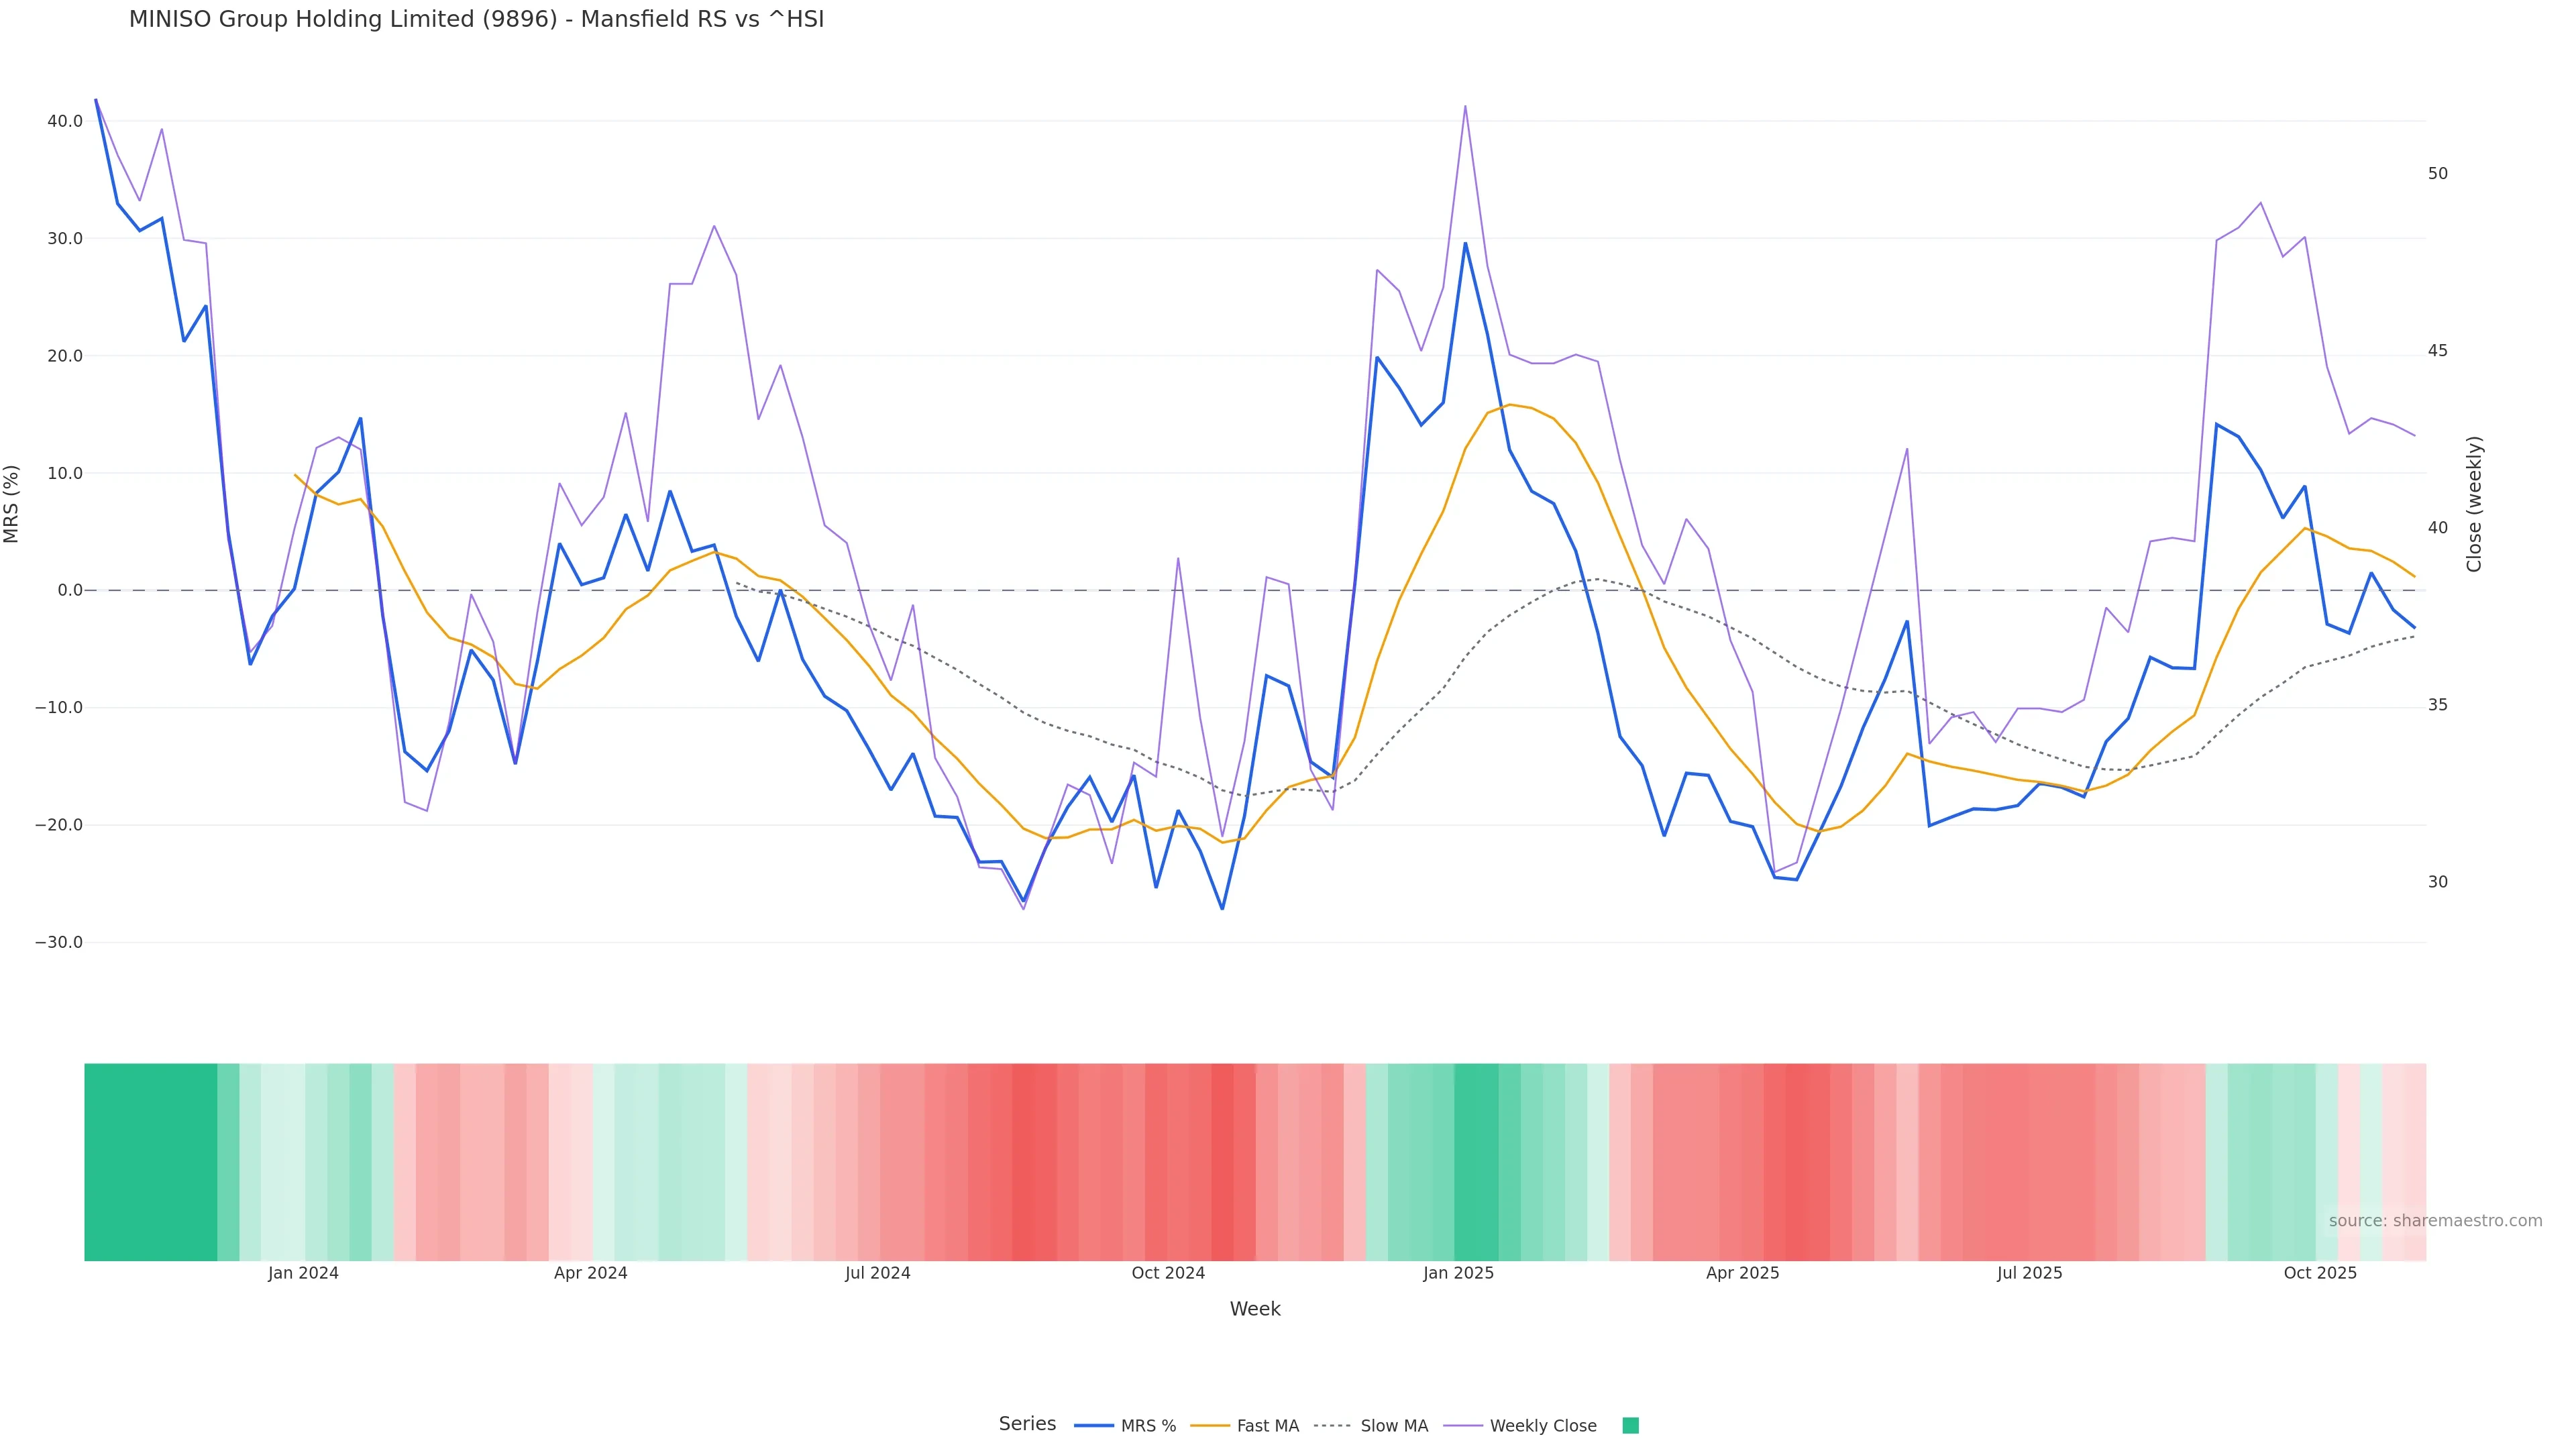Click the Close (weekly) right axis title
The image size is (2576, 1449).
[x=2474, y=504]
